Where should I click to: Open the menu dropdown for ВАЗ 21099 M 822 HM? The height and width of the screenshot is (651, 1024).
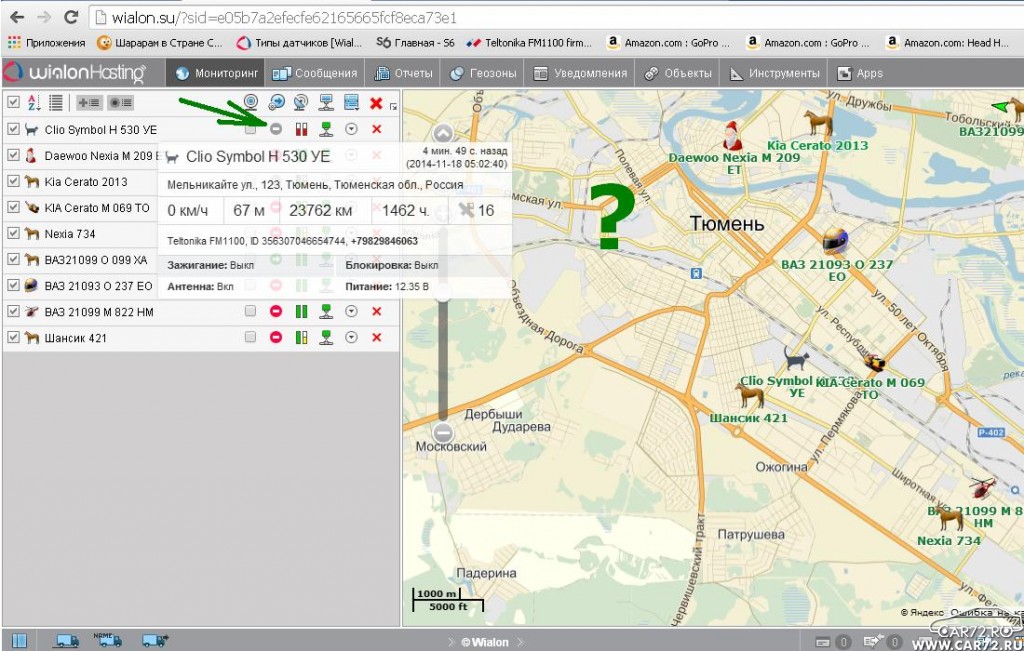point(351,311)
